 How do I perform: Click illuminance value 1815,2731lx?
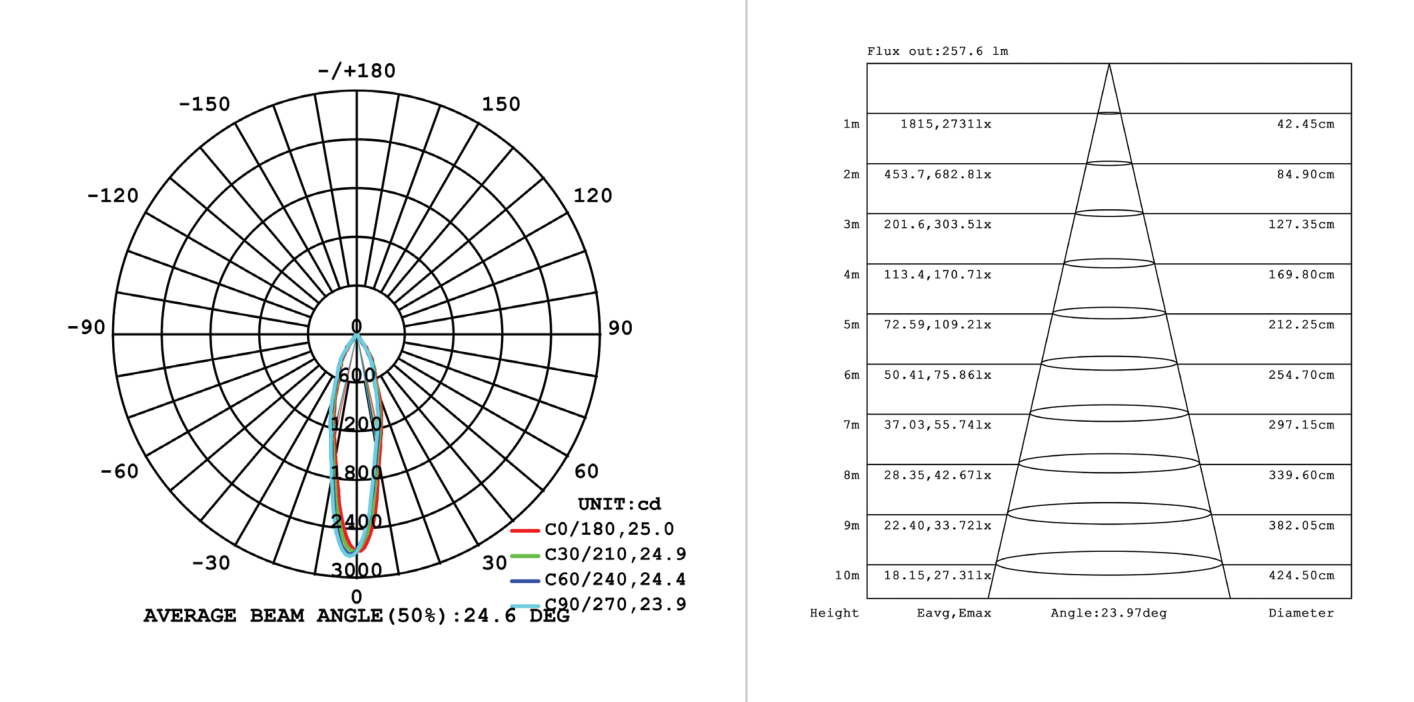coord(946,125)
